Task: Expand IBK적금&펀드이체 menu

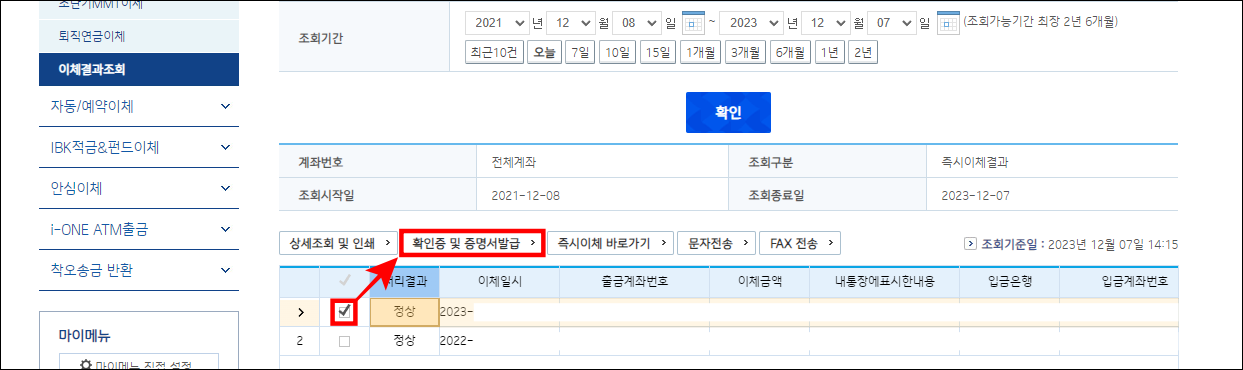Action: point(140,147)
